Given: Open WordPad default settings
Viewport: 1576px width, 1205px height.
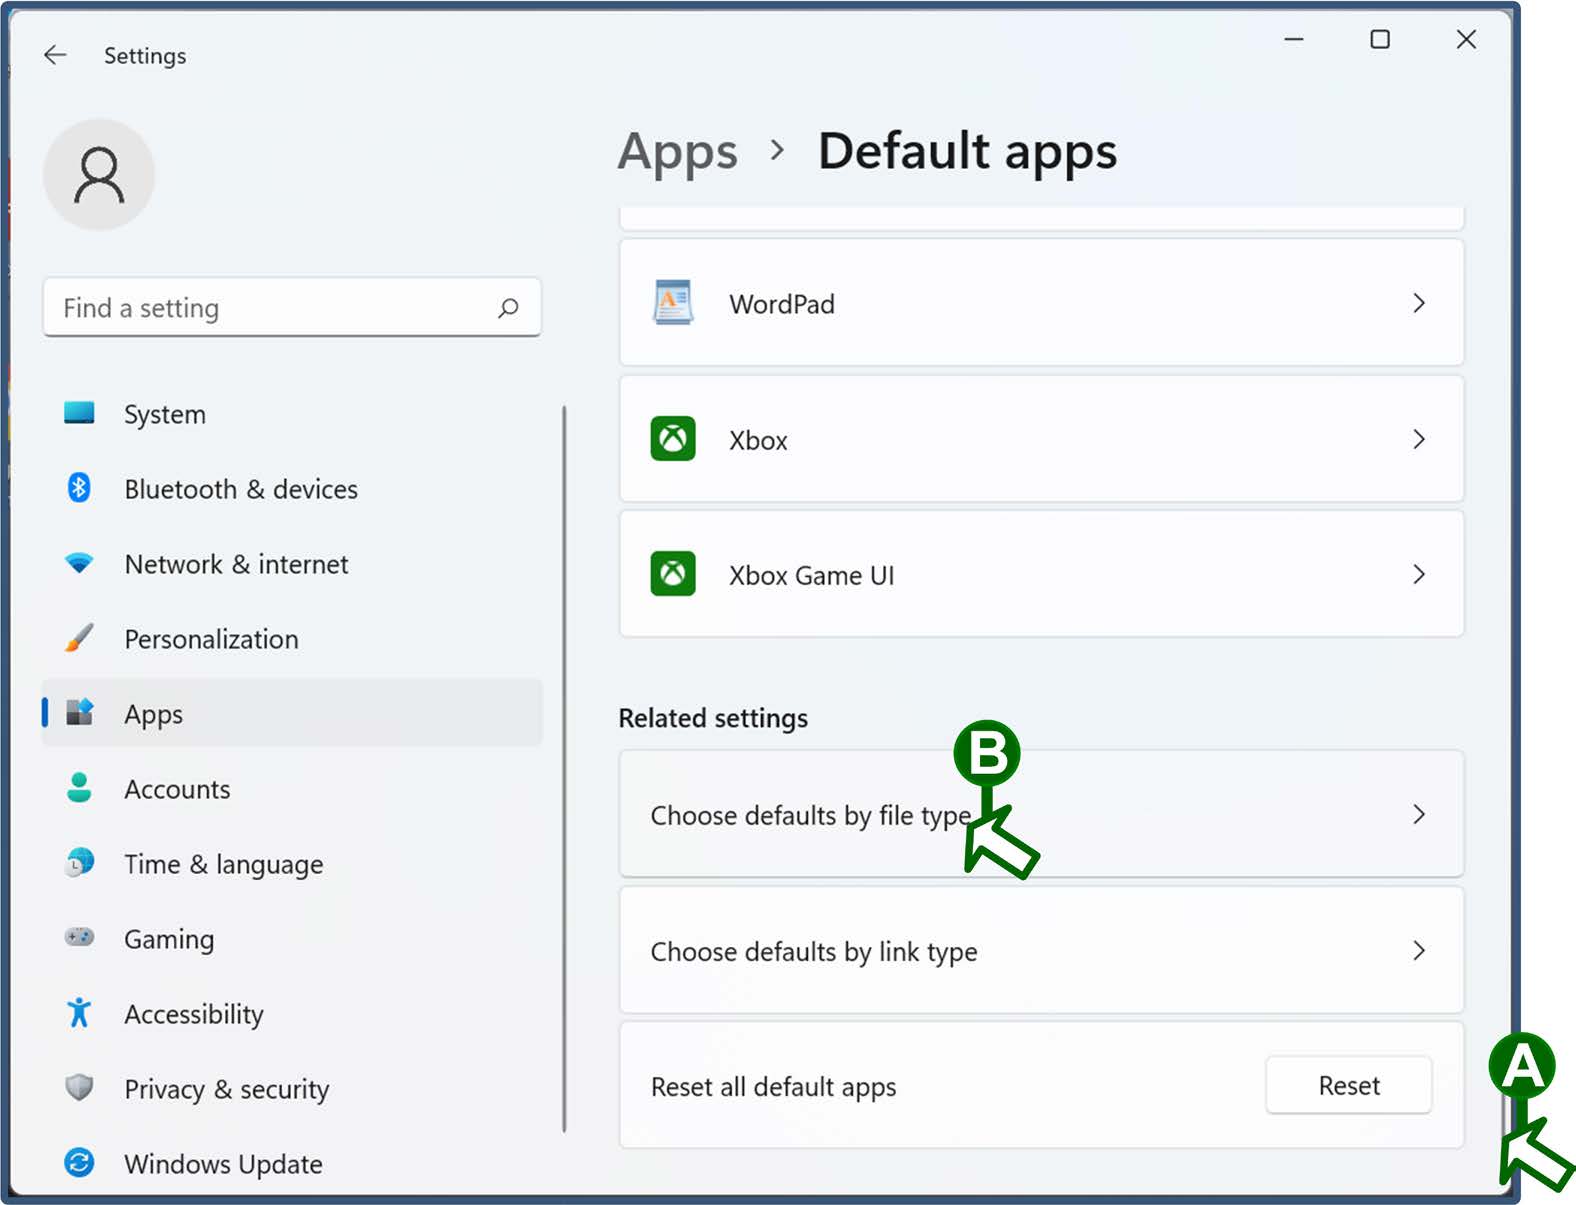Looking at the screenshot, I should coord(1041,302).
